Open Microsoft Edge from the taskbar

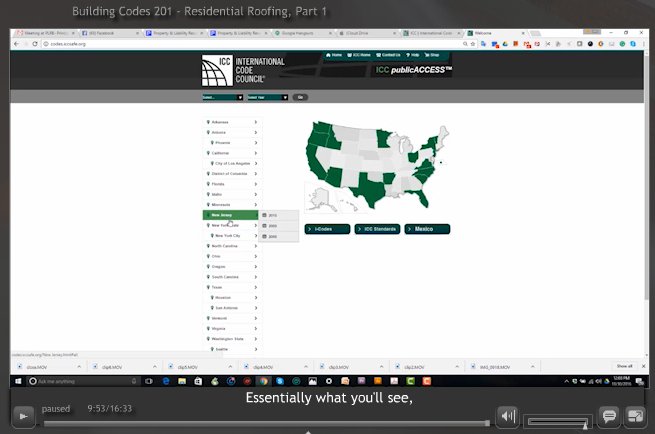pyautogui.click(x=166, y=381)
